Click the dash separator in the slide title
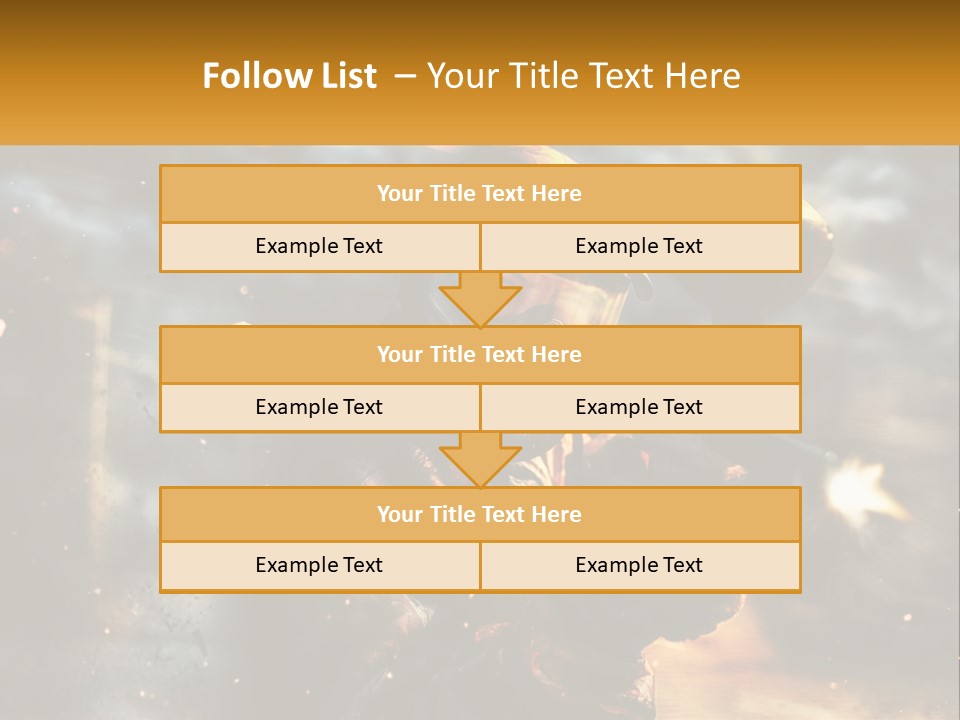Viewport: 960px width, 720px height. pyautogui.click(x=405, y=77)
